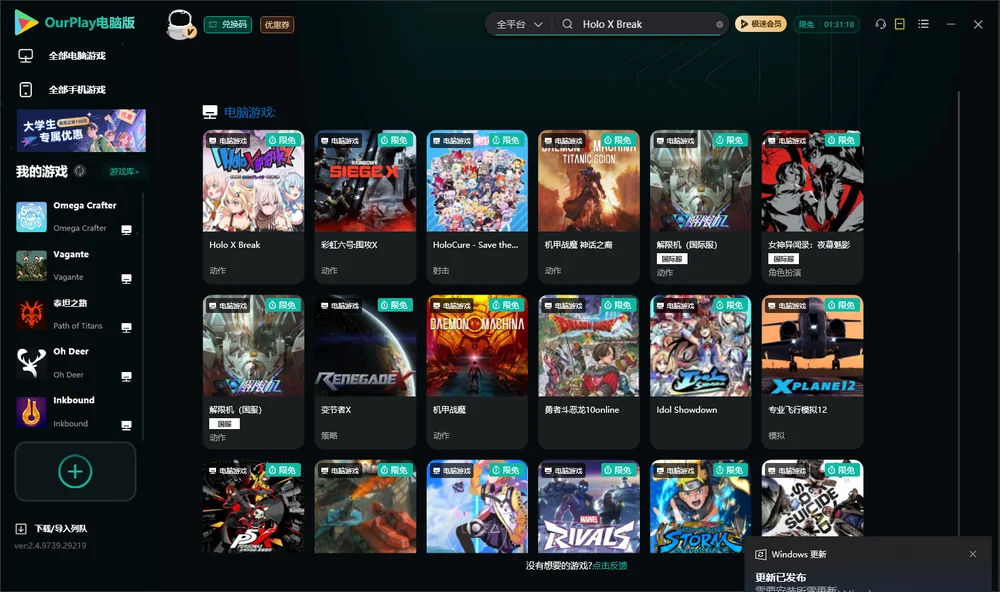Click the 点击反馈 feedback link
The width and height of the screenshot is (1000, 592).
point(610,565)
